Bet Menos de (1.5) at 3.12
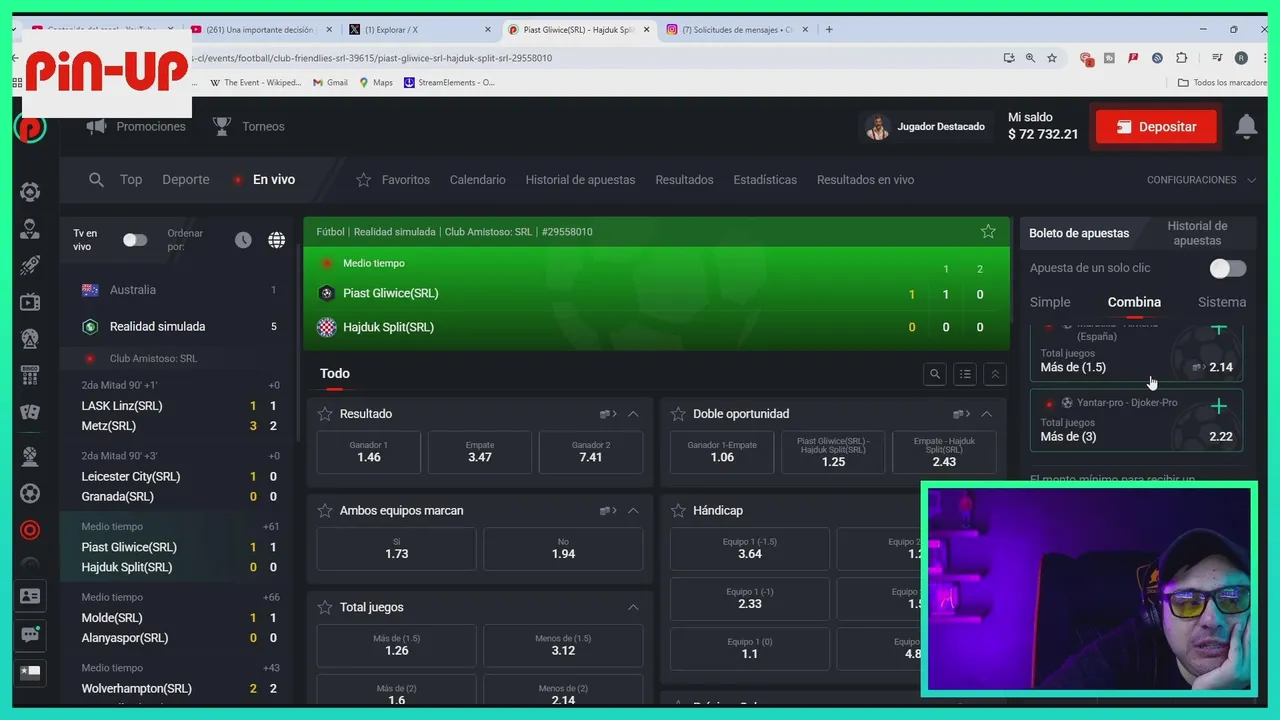 tap(563, 645)
